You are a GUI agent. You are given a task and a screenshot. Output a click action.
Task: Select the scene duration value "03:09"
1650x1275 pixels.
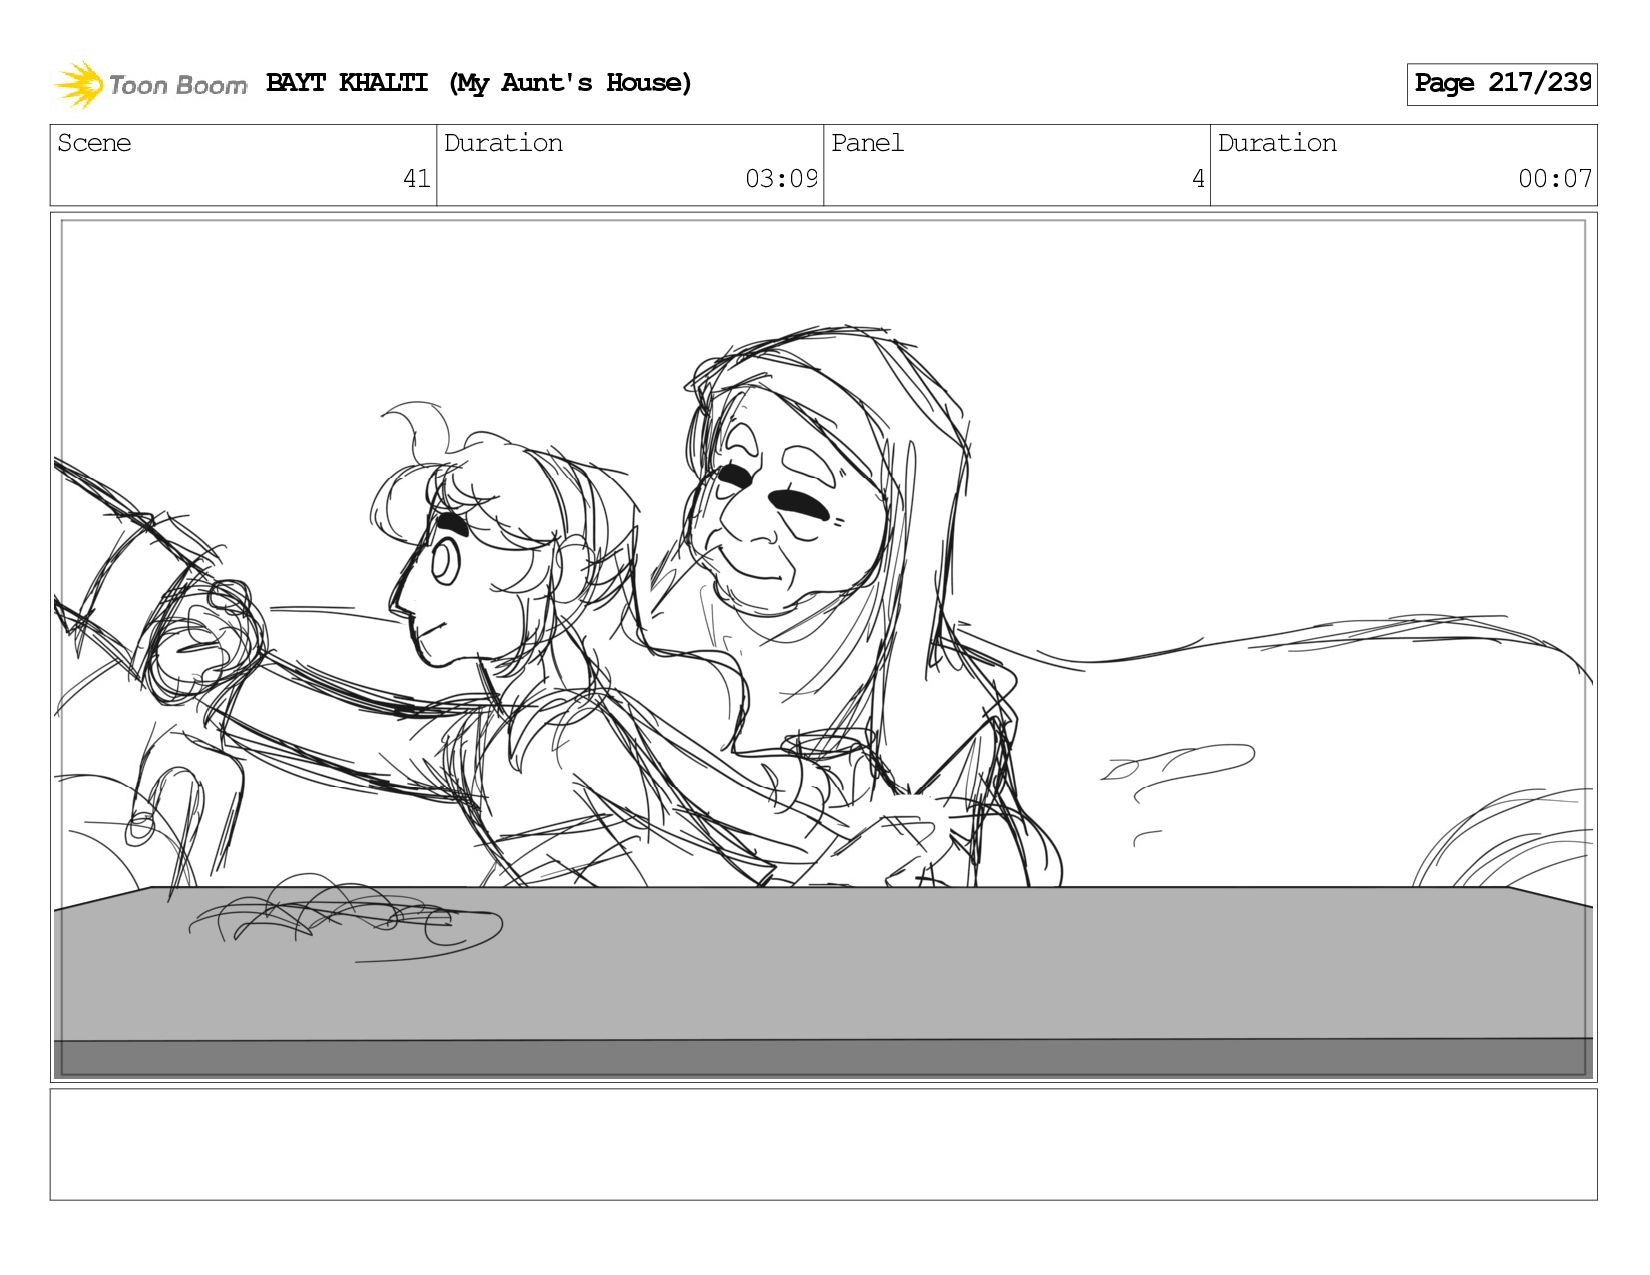coord(781,179)
